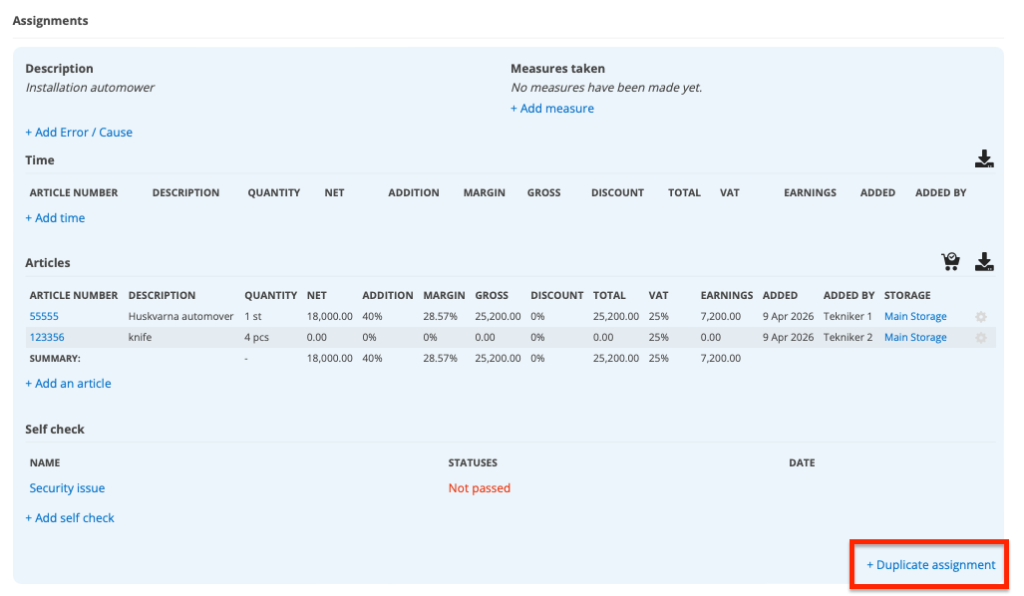Click + Add an article link
The height and width of the screenshot is (596, 1024).
click(x=68, y=383)
